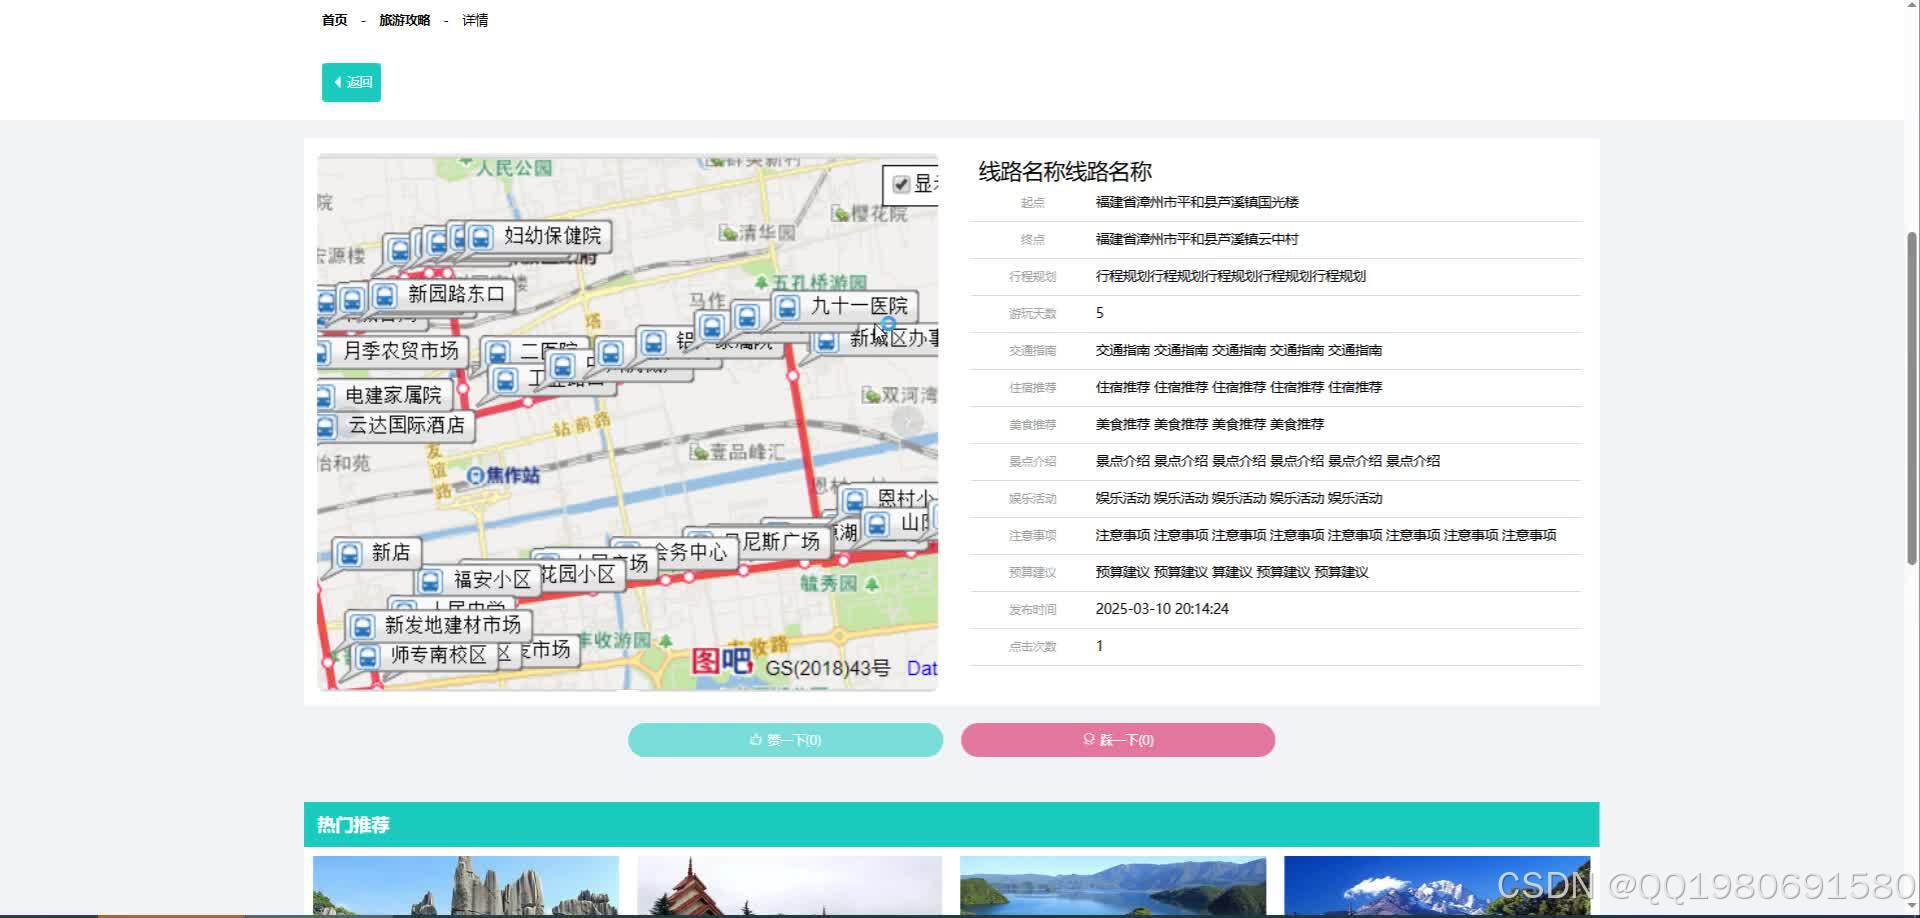
Task: Click the 返回 button to go back
Action: click(351, 82)
